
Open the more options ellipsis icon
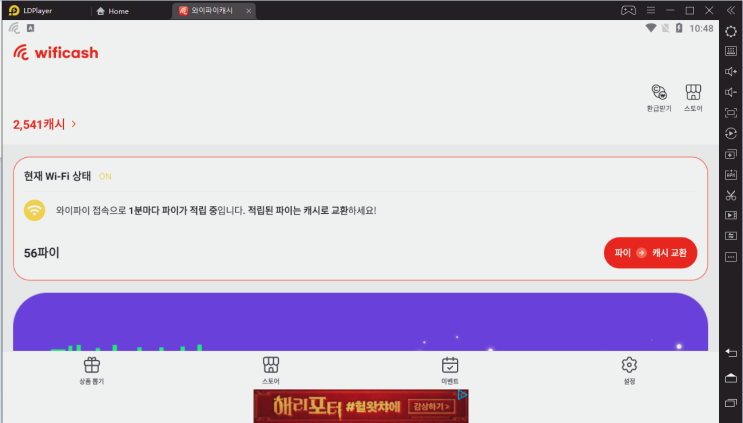[731, 257]
